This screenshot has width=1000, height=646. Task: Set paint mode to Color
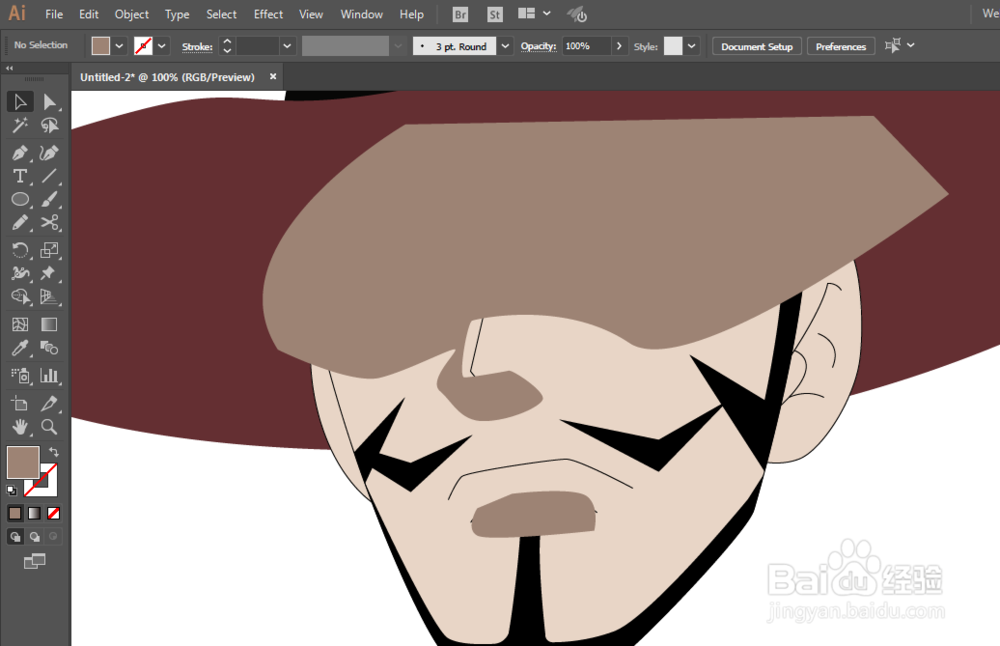click(x=15, y=513)
